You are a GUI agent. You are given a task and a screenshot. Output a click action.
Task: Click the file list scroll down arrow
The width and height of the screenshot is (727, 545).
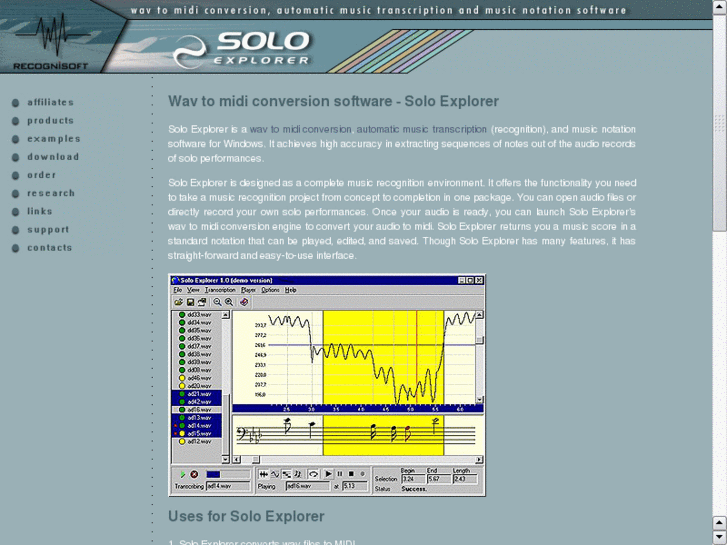pyautogui.click(x=225, y=459)
